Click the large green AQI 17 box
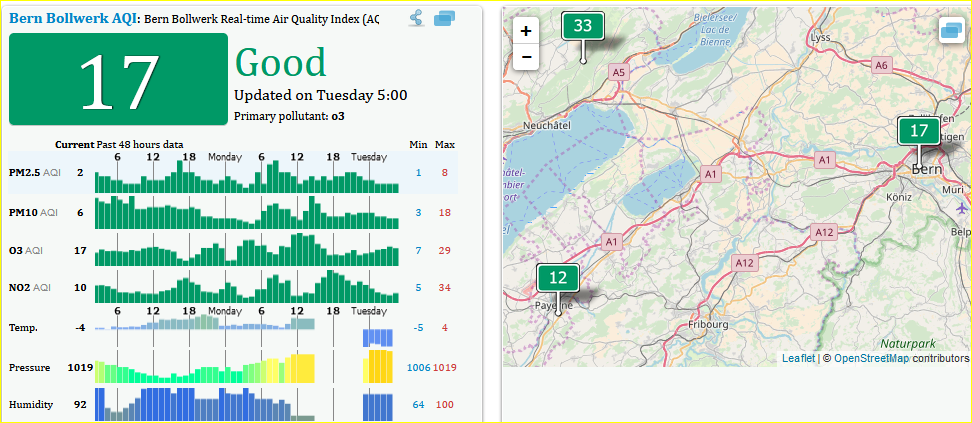972x423 pixels. pyautogui.click(x=118, y=80)
